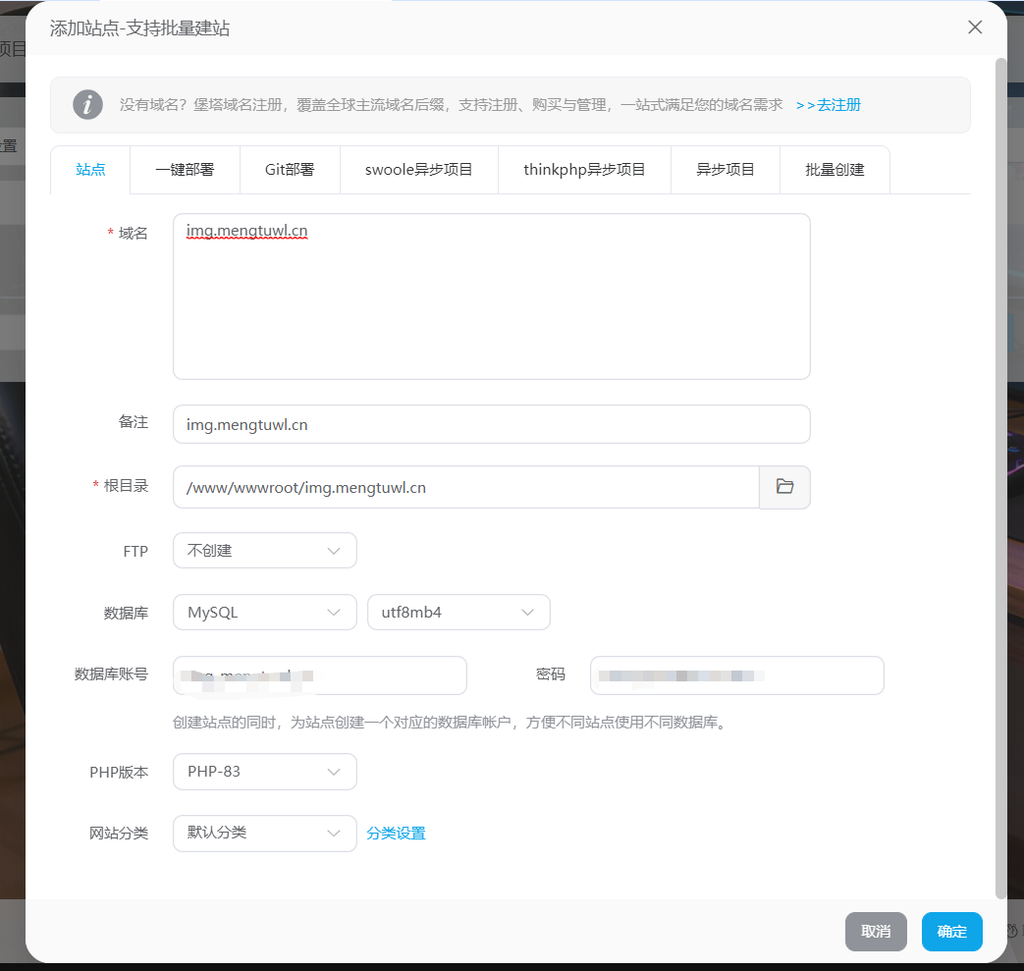The height and width of the screenshot is (971, 1024).
Task: Click the 密码 input field
Action: click(737, 675)
